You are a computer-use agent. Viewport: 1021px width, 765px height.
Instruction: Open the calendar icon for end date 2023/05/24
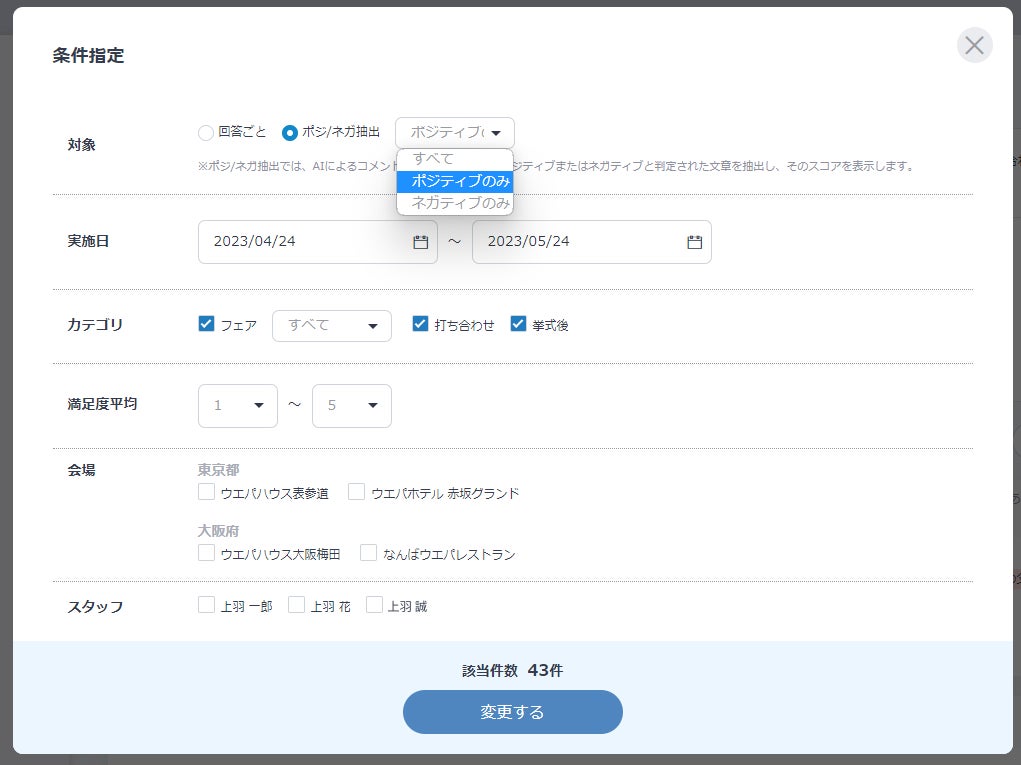coord(695,242)
